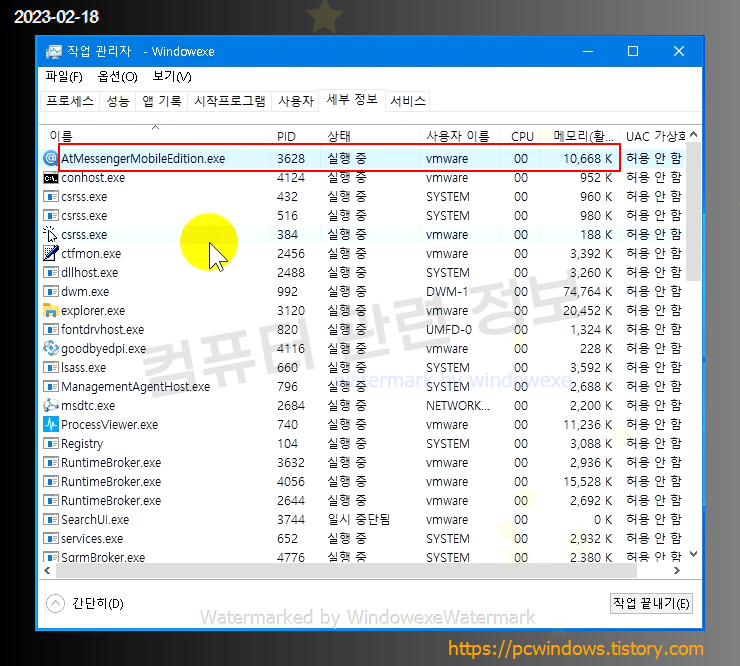
Task: Collapse view with 간단히(D) arrow
Action: pos(55,603)
